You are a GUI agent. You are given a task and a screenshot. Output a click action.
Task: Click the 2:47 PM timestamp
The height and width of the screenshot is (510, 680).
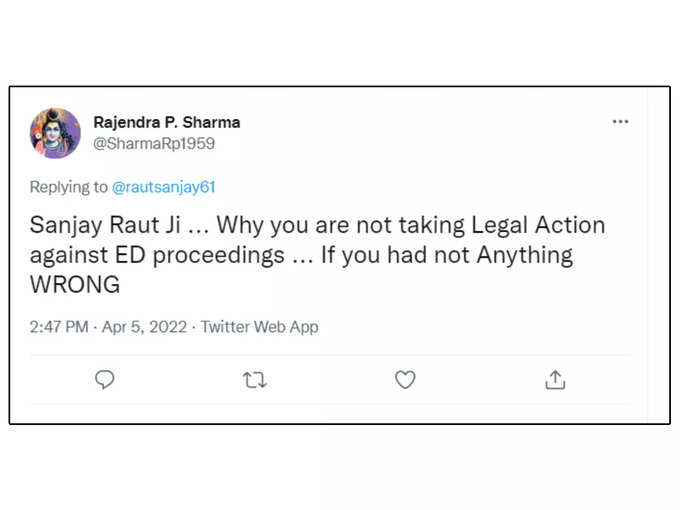[x=59, y=327]
